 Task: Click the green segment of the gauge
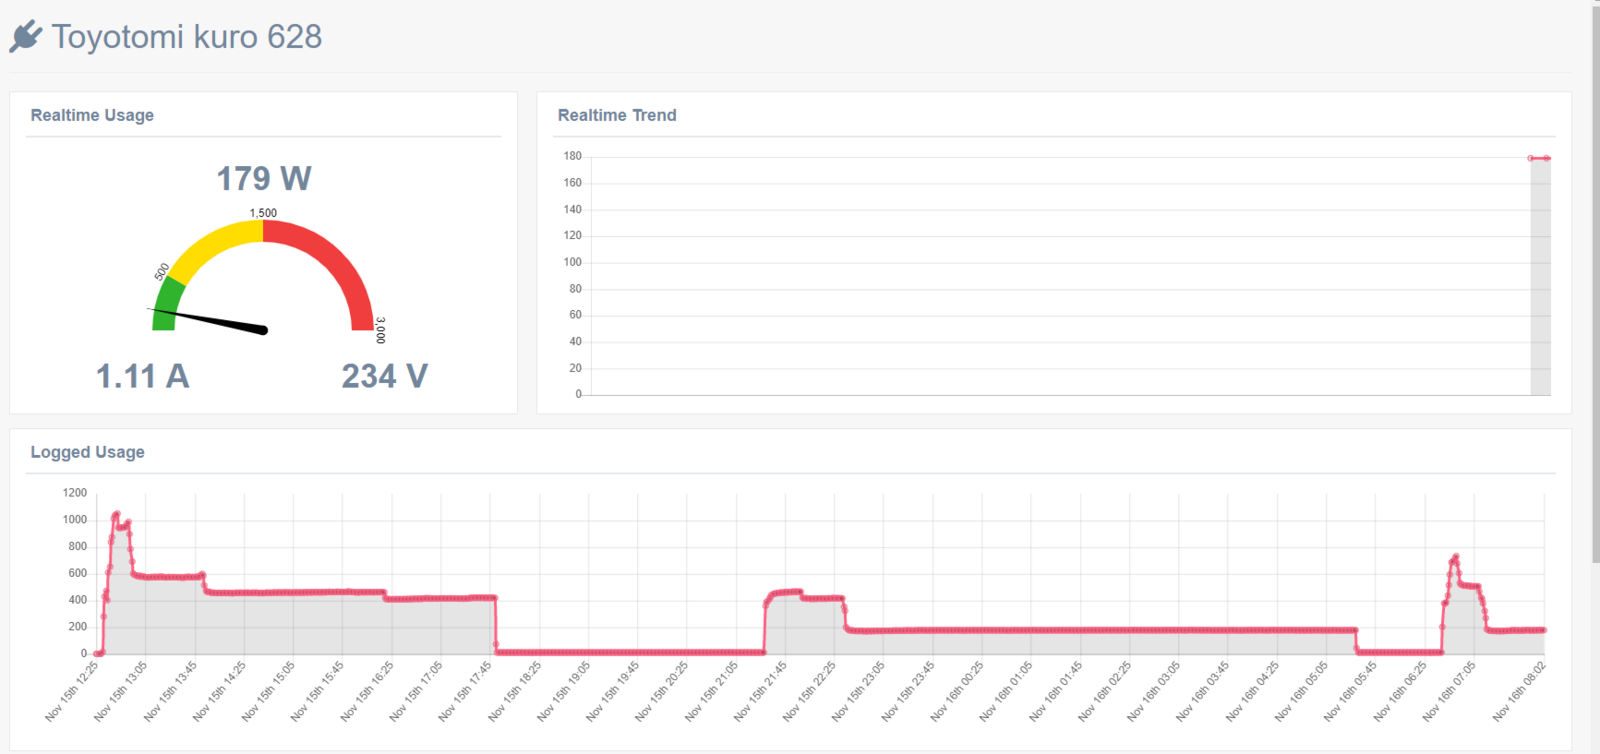(x=167, y=301)
